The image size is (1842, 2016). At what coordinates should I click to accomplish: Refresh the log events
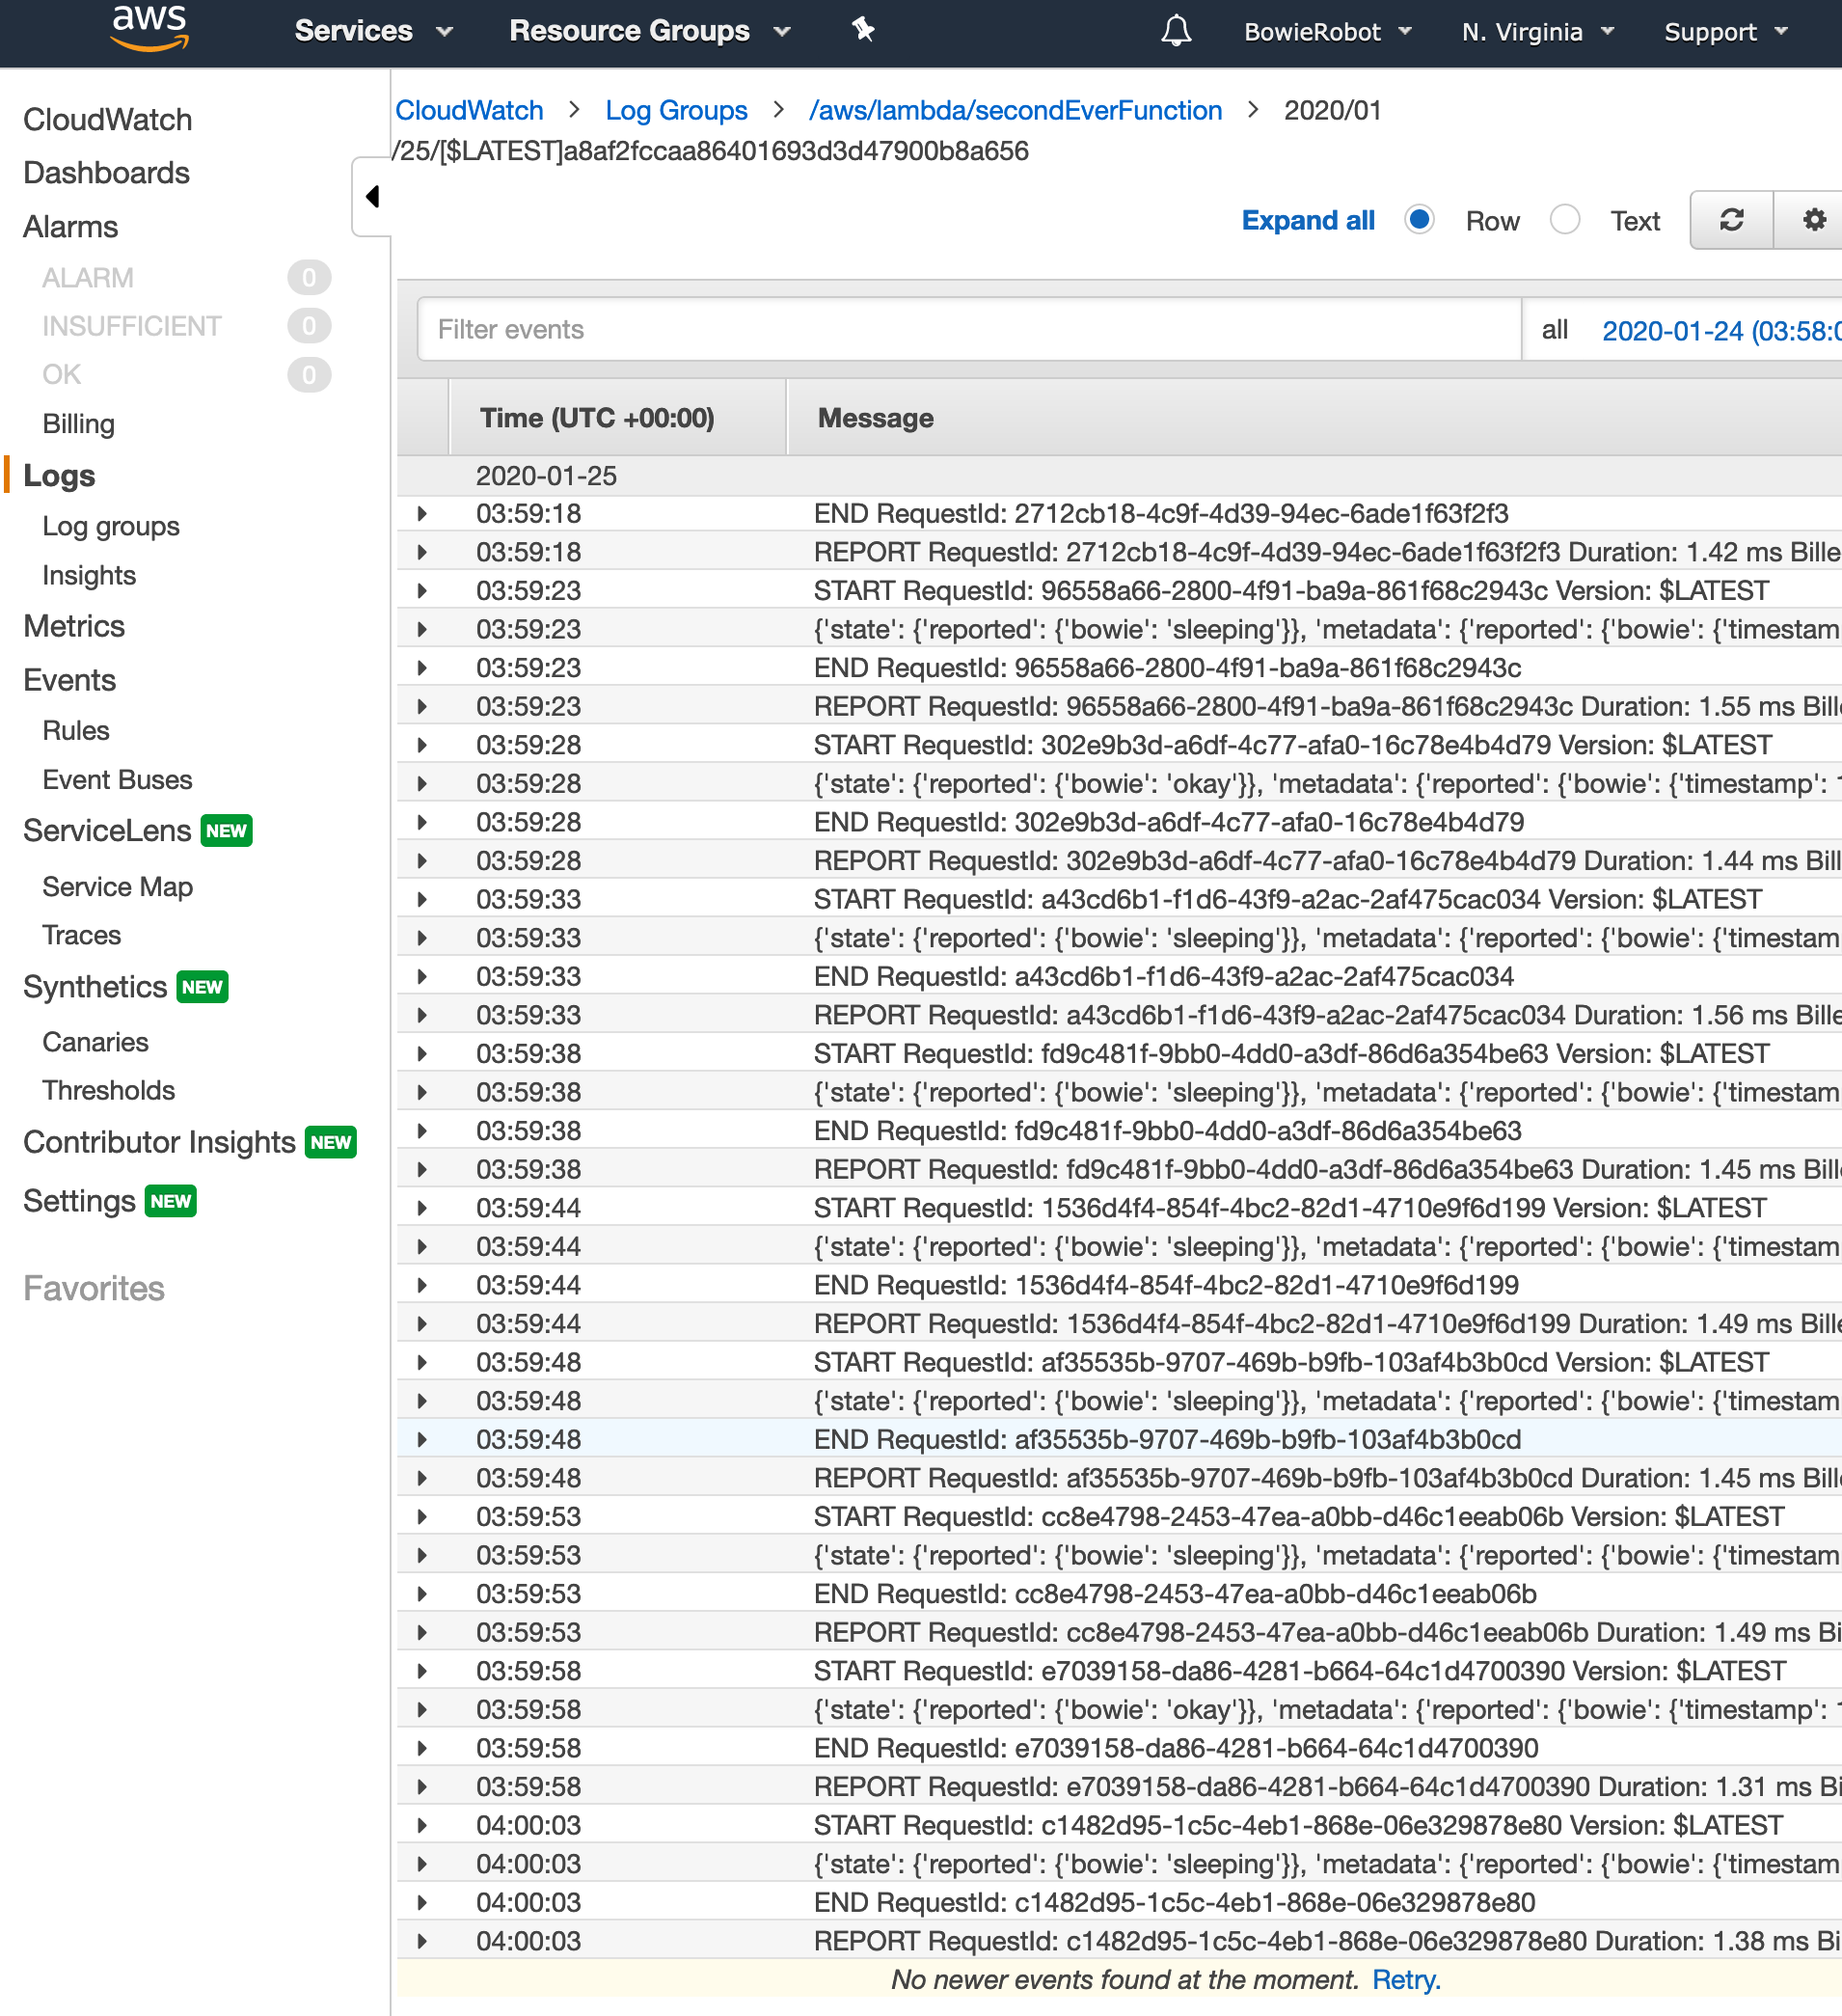pos(1731,220)
